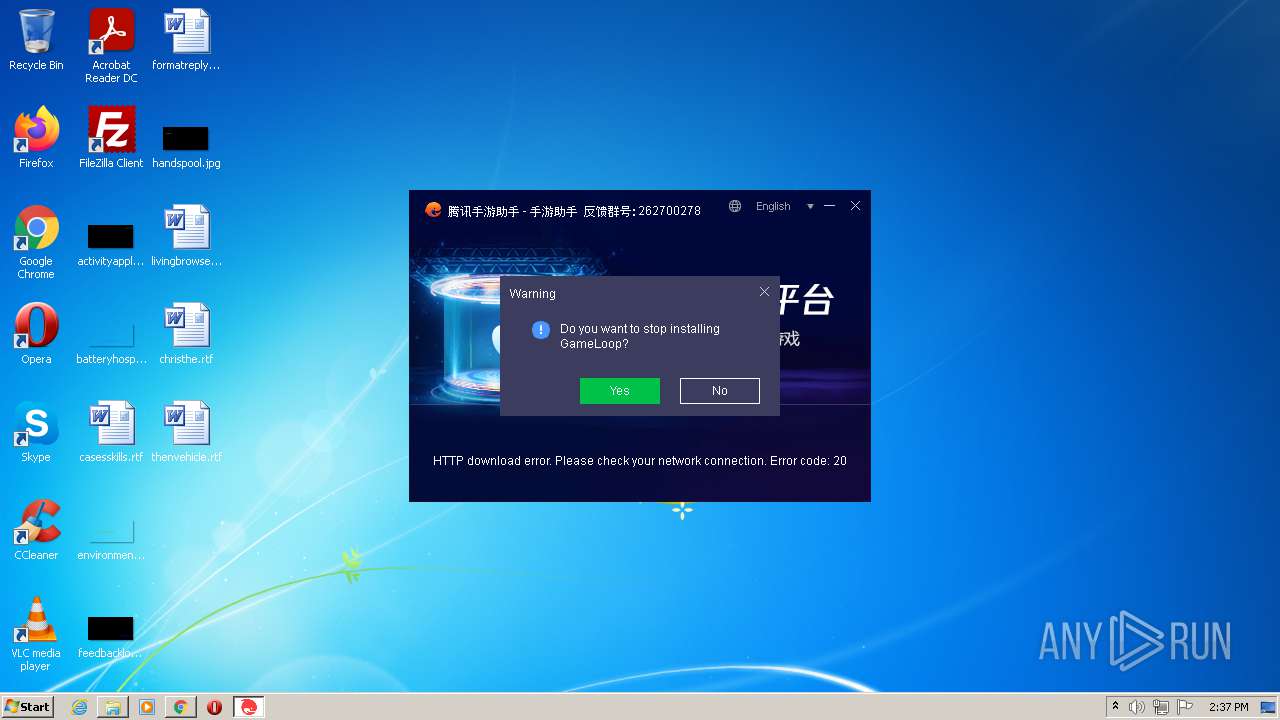Viewport: 1280px width, 720px height.
Task: Click the blue info icon in Warning dialog
Action: click(x=541, y=330)
